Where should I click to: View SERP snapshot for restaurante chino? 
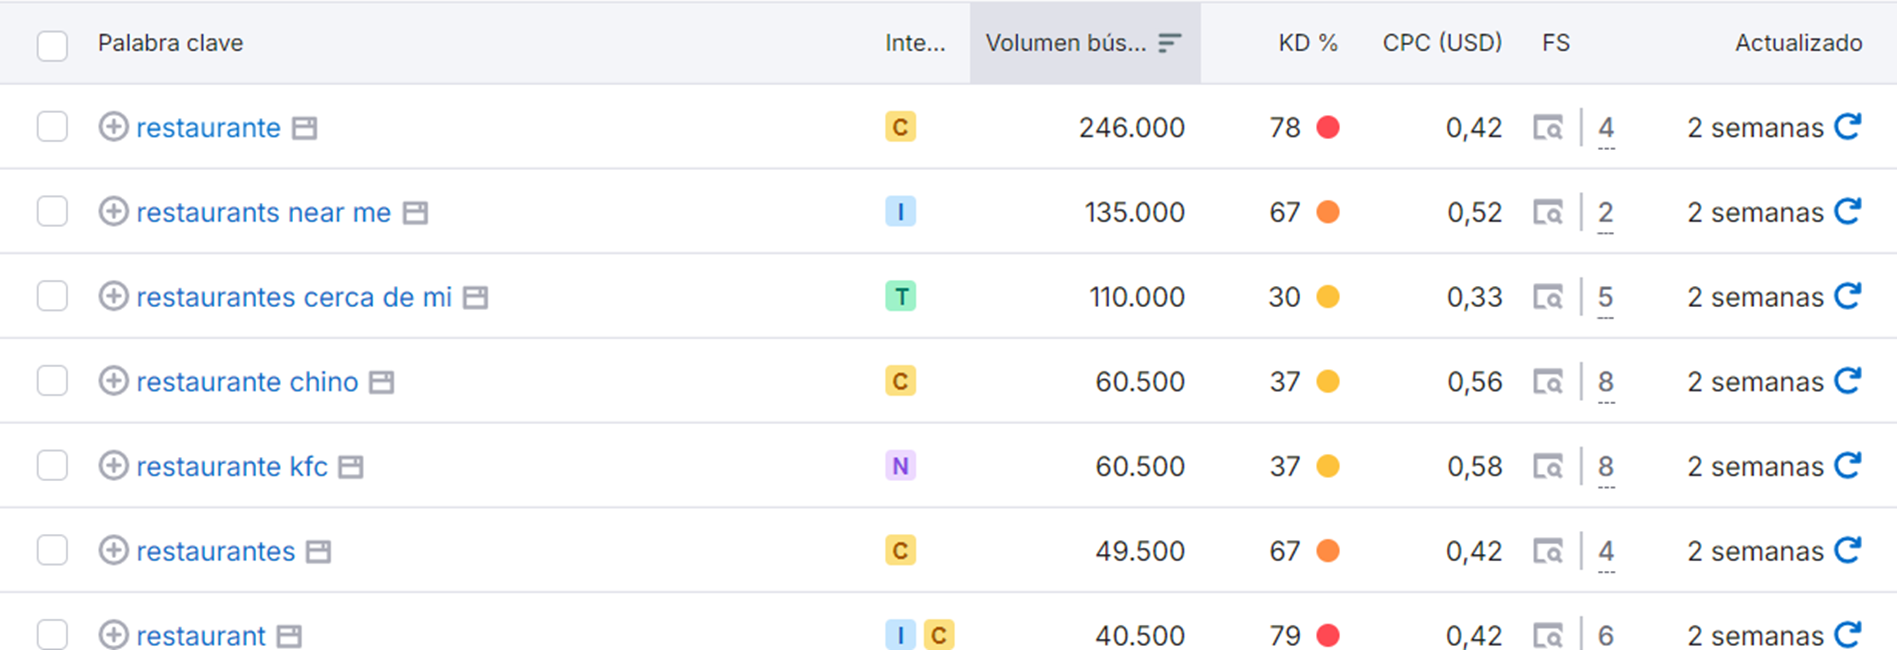(x=1548, y=382)
